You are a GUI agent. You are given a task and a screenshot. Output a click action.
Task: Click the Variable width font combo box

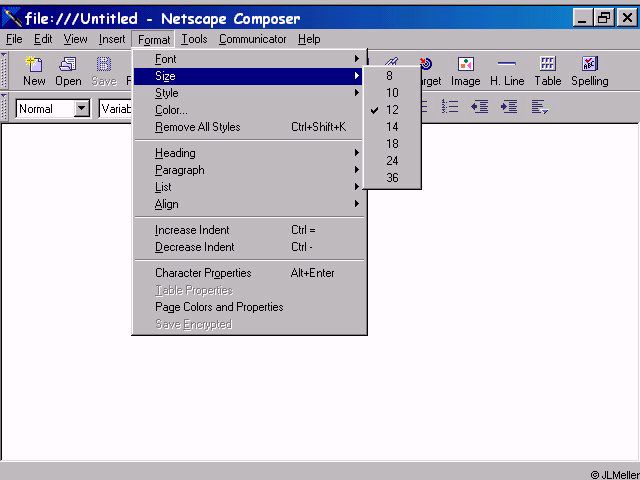[x=116, y=109]
